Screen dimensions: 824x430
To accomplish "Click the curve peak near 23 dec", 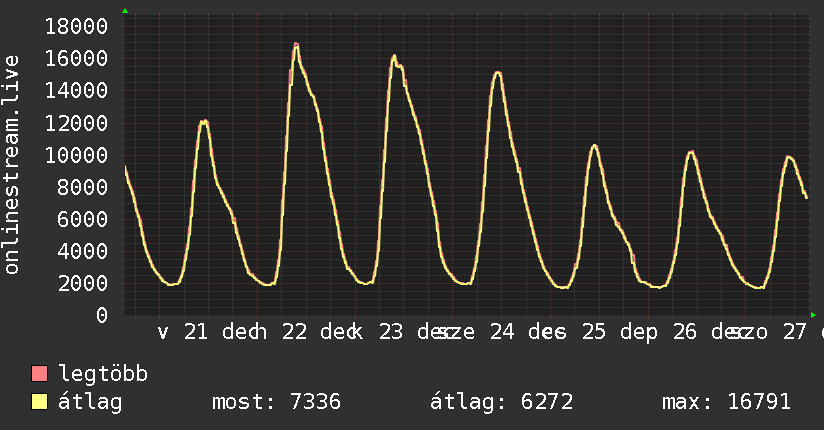I will (x=394, y=57).
